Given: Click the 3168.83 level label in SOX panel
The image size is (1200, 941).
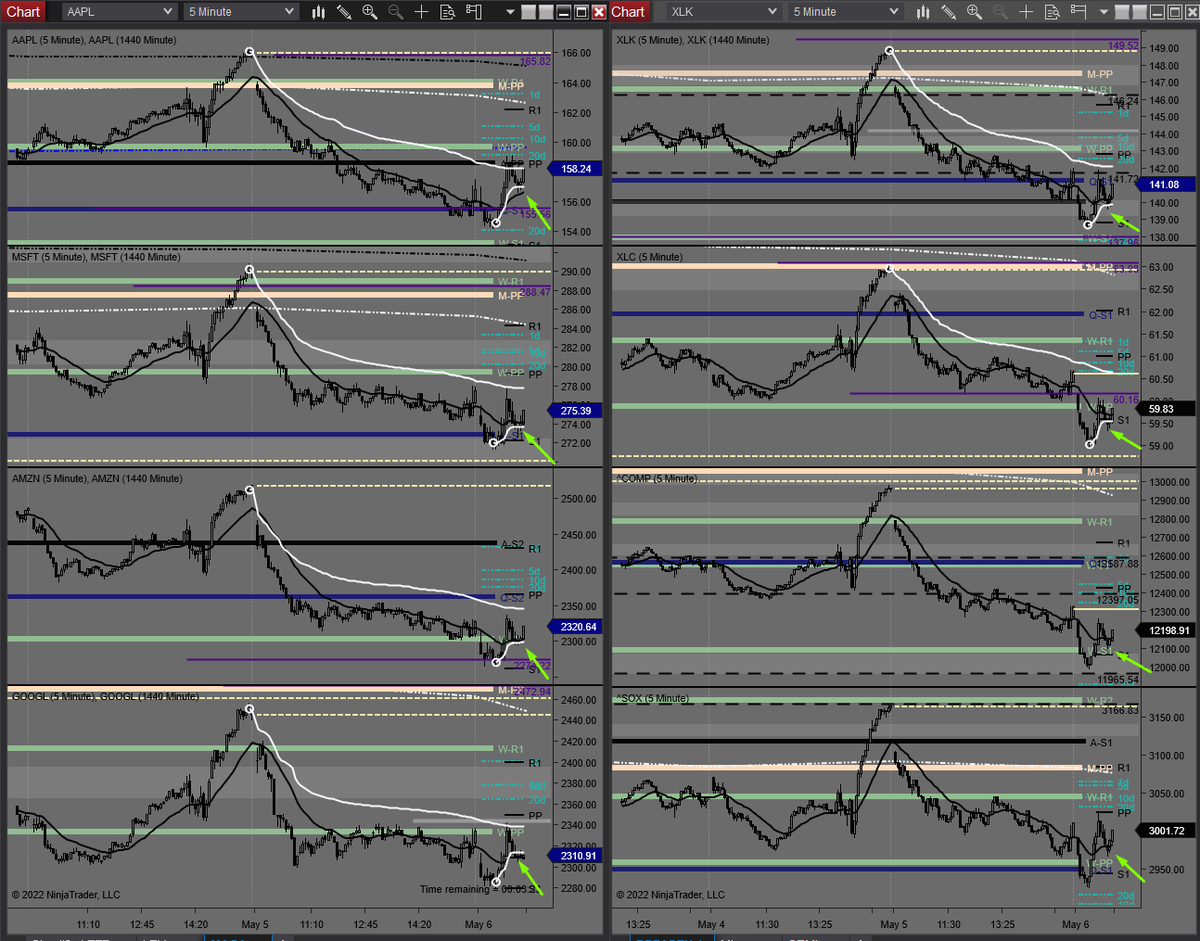Looking at the screenshot, I should [x=1120, y=711].
